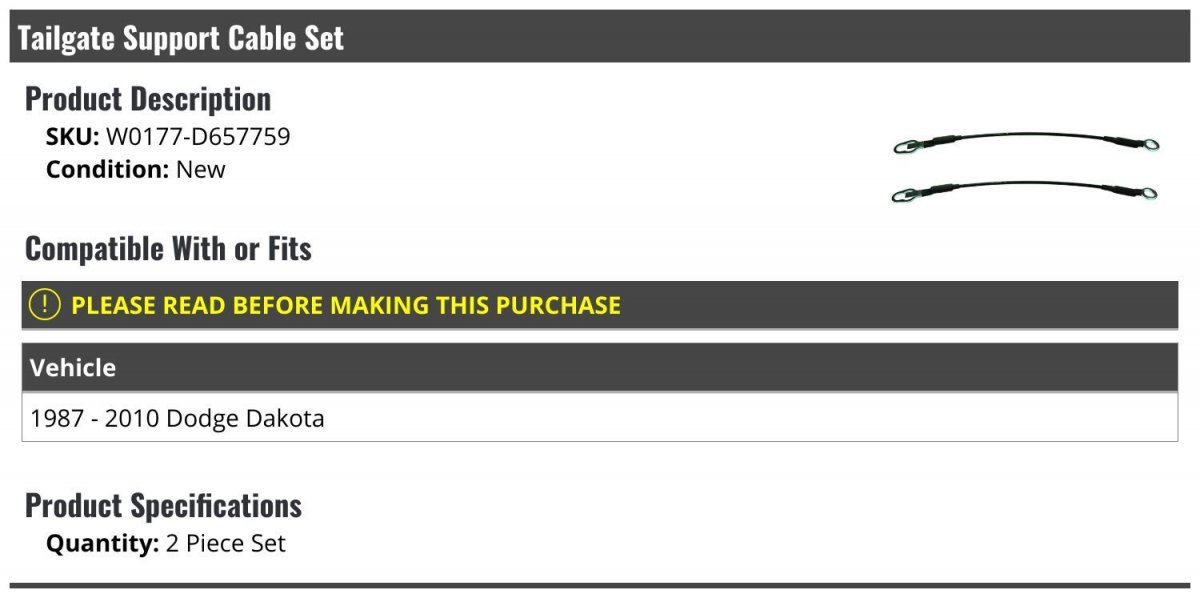Click the Quantity label
This screenshot has width=1200, height=598.
103,544
